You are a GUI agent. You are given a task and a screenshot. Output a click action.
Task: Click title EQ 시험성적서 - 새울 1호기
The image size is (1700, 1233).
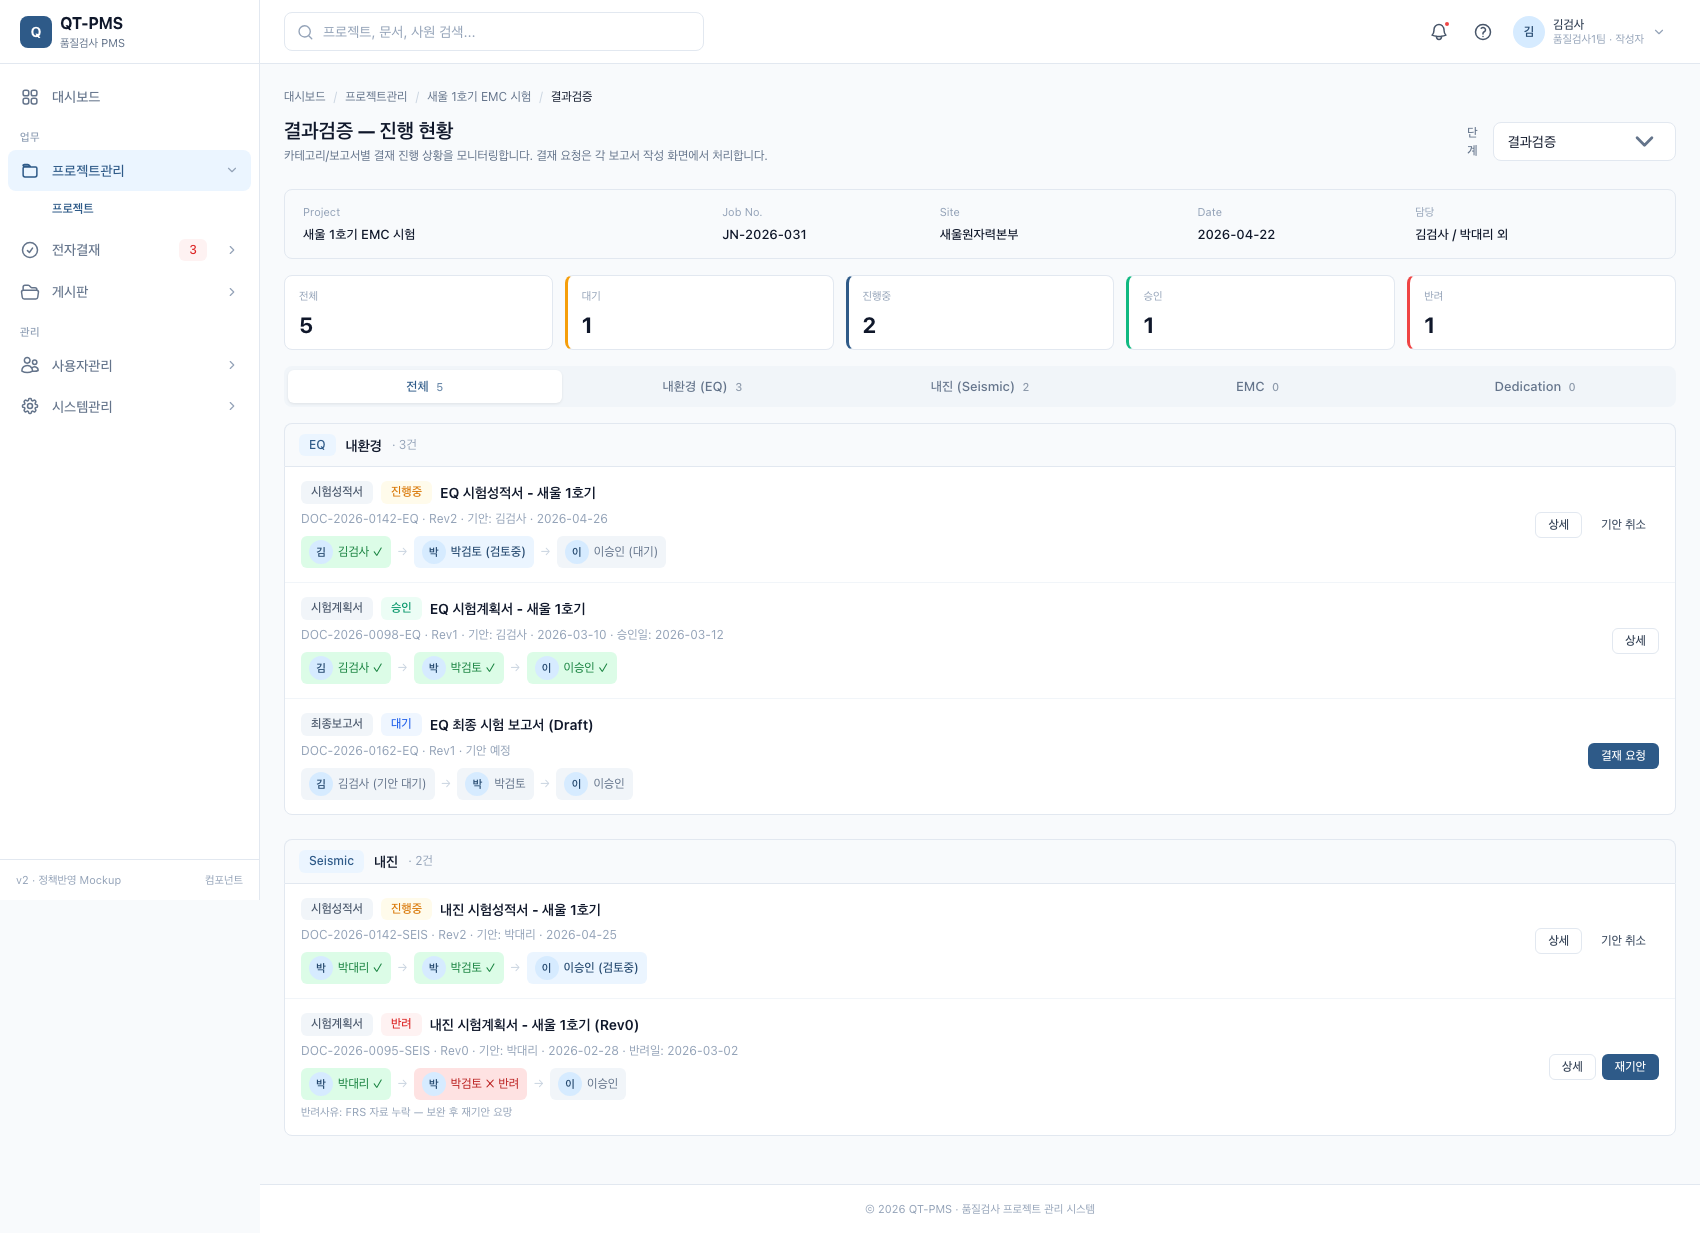coord(518,493)
